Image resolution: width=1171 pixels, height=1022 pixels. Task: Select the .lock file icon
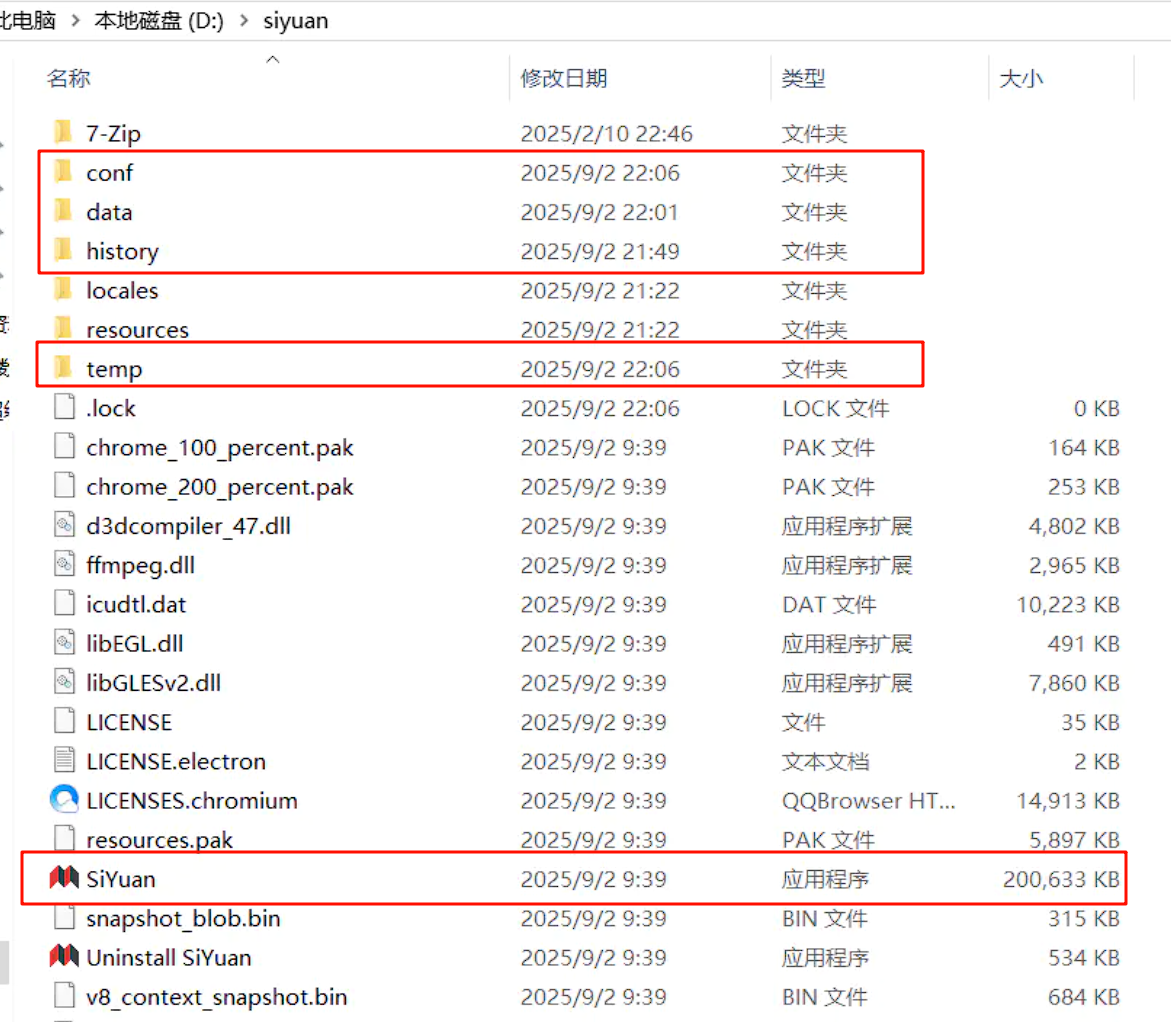point(64,407)
